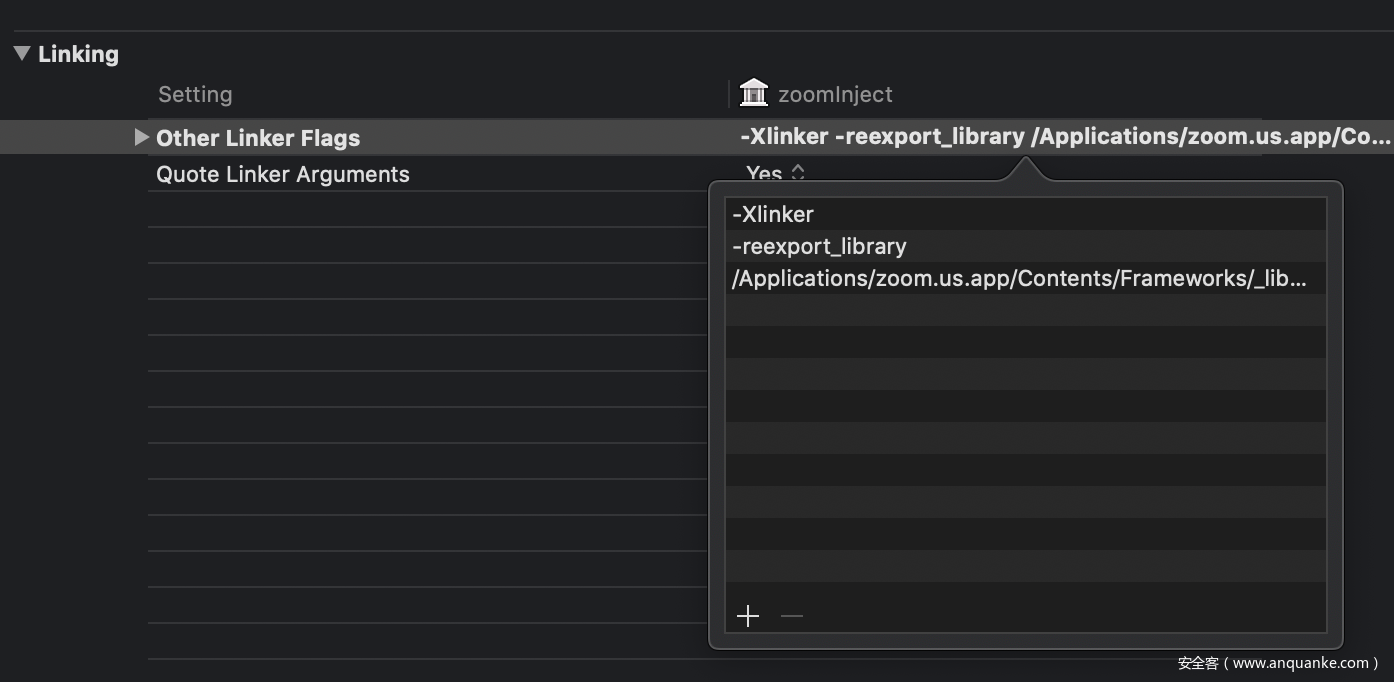Click the Quote Linker Arguments setting name
The image size is (1394, 682).
click(x=283, y=174)
